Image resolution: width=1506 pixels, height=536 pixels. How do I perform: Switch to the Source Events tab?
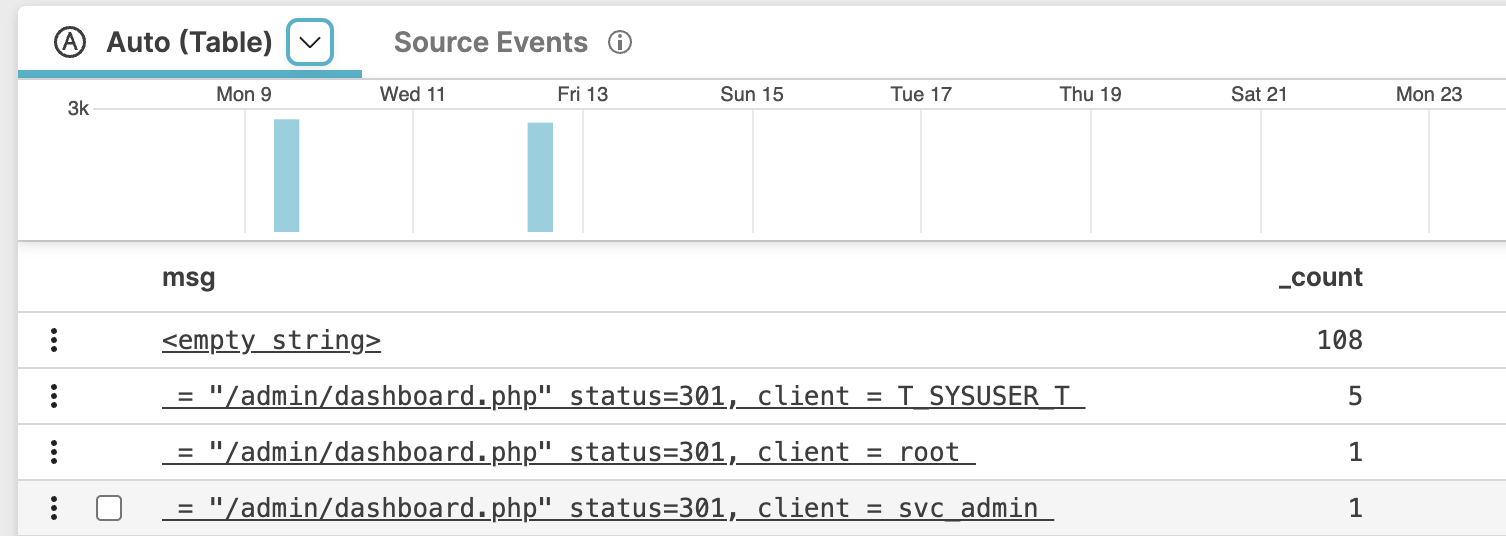490,43
